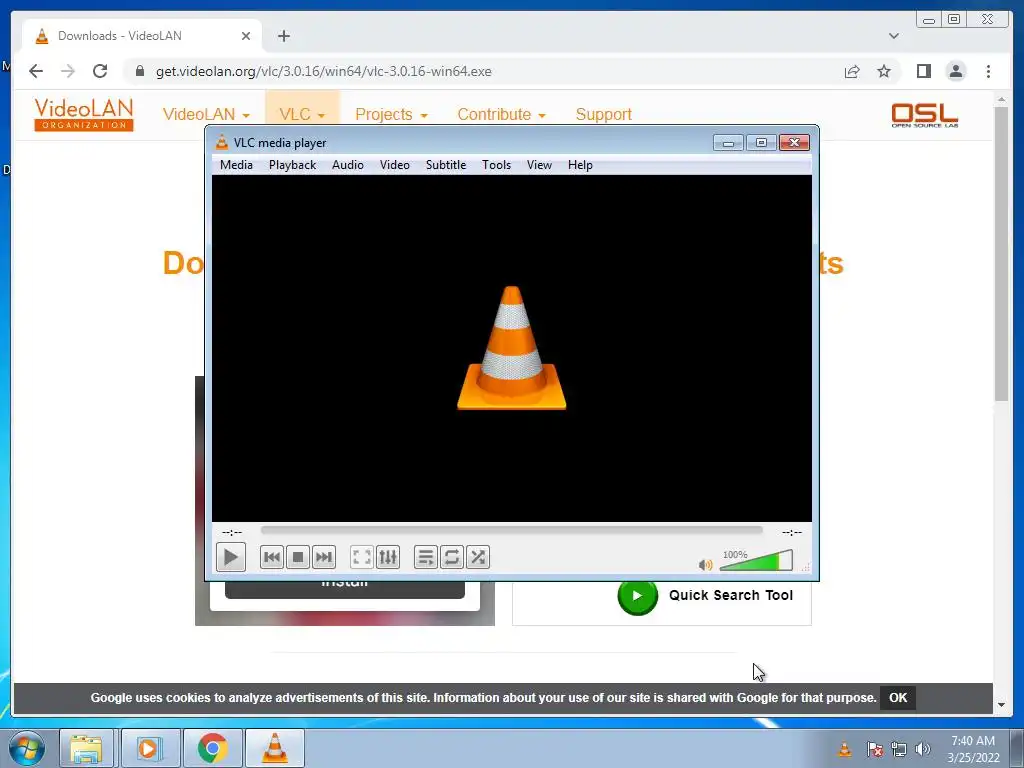This screenshot has height=768, width=1024.
Task: Click green Quick Search Tool play icon
Action: coord(637,595)
